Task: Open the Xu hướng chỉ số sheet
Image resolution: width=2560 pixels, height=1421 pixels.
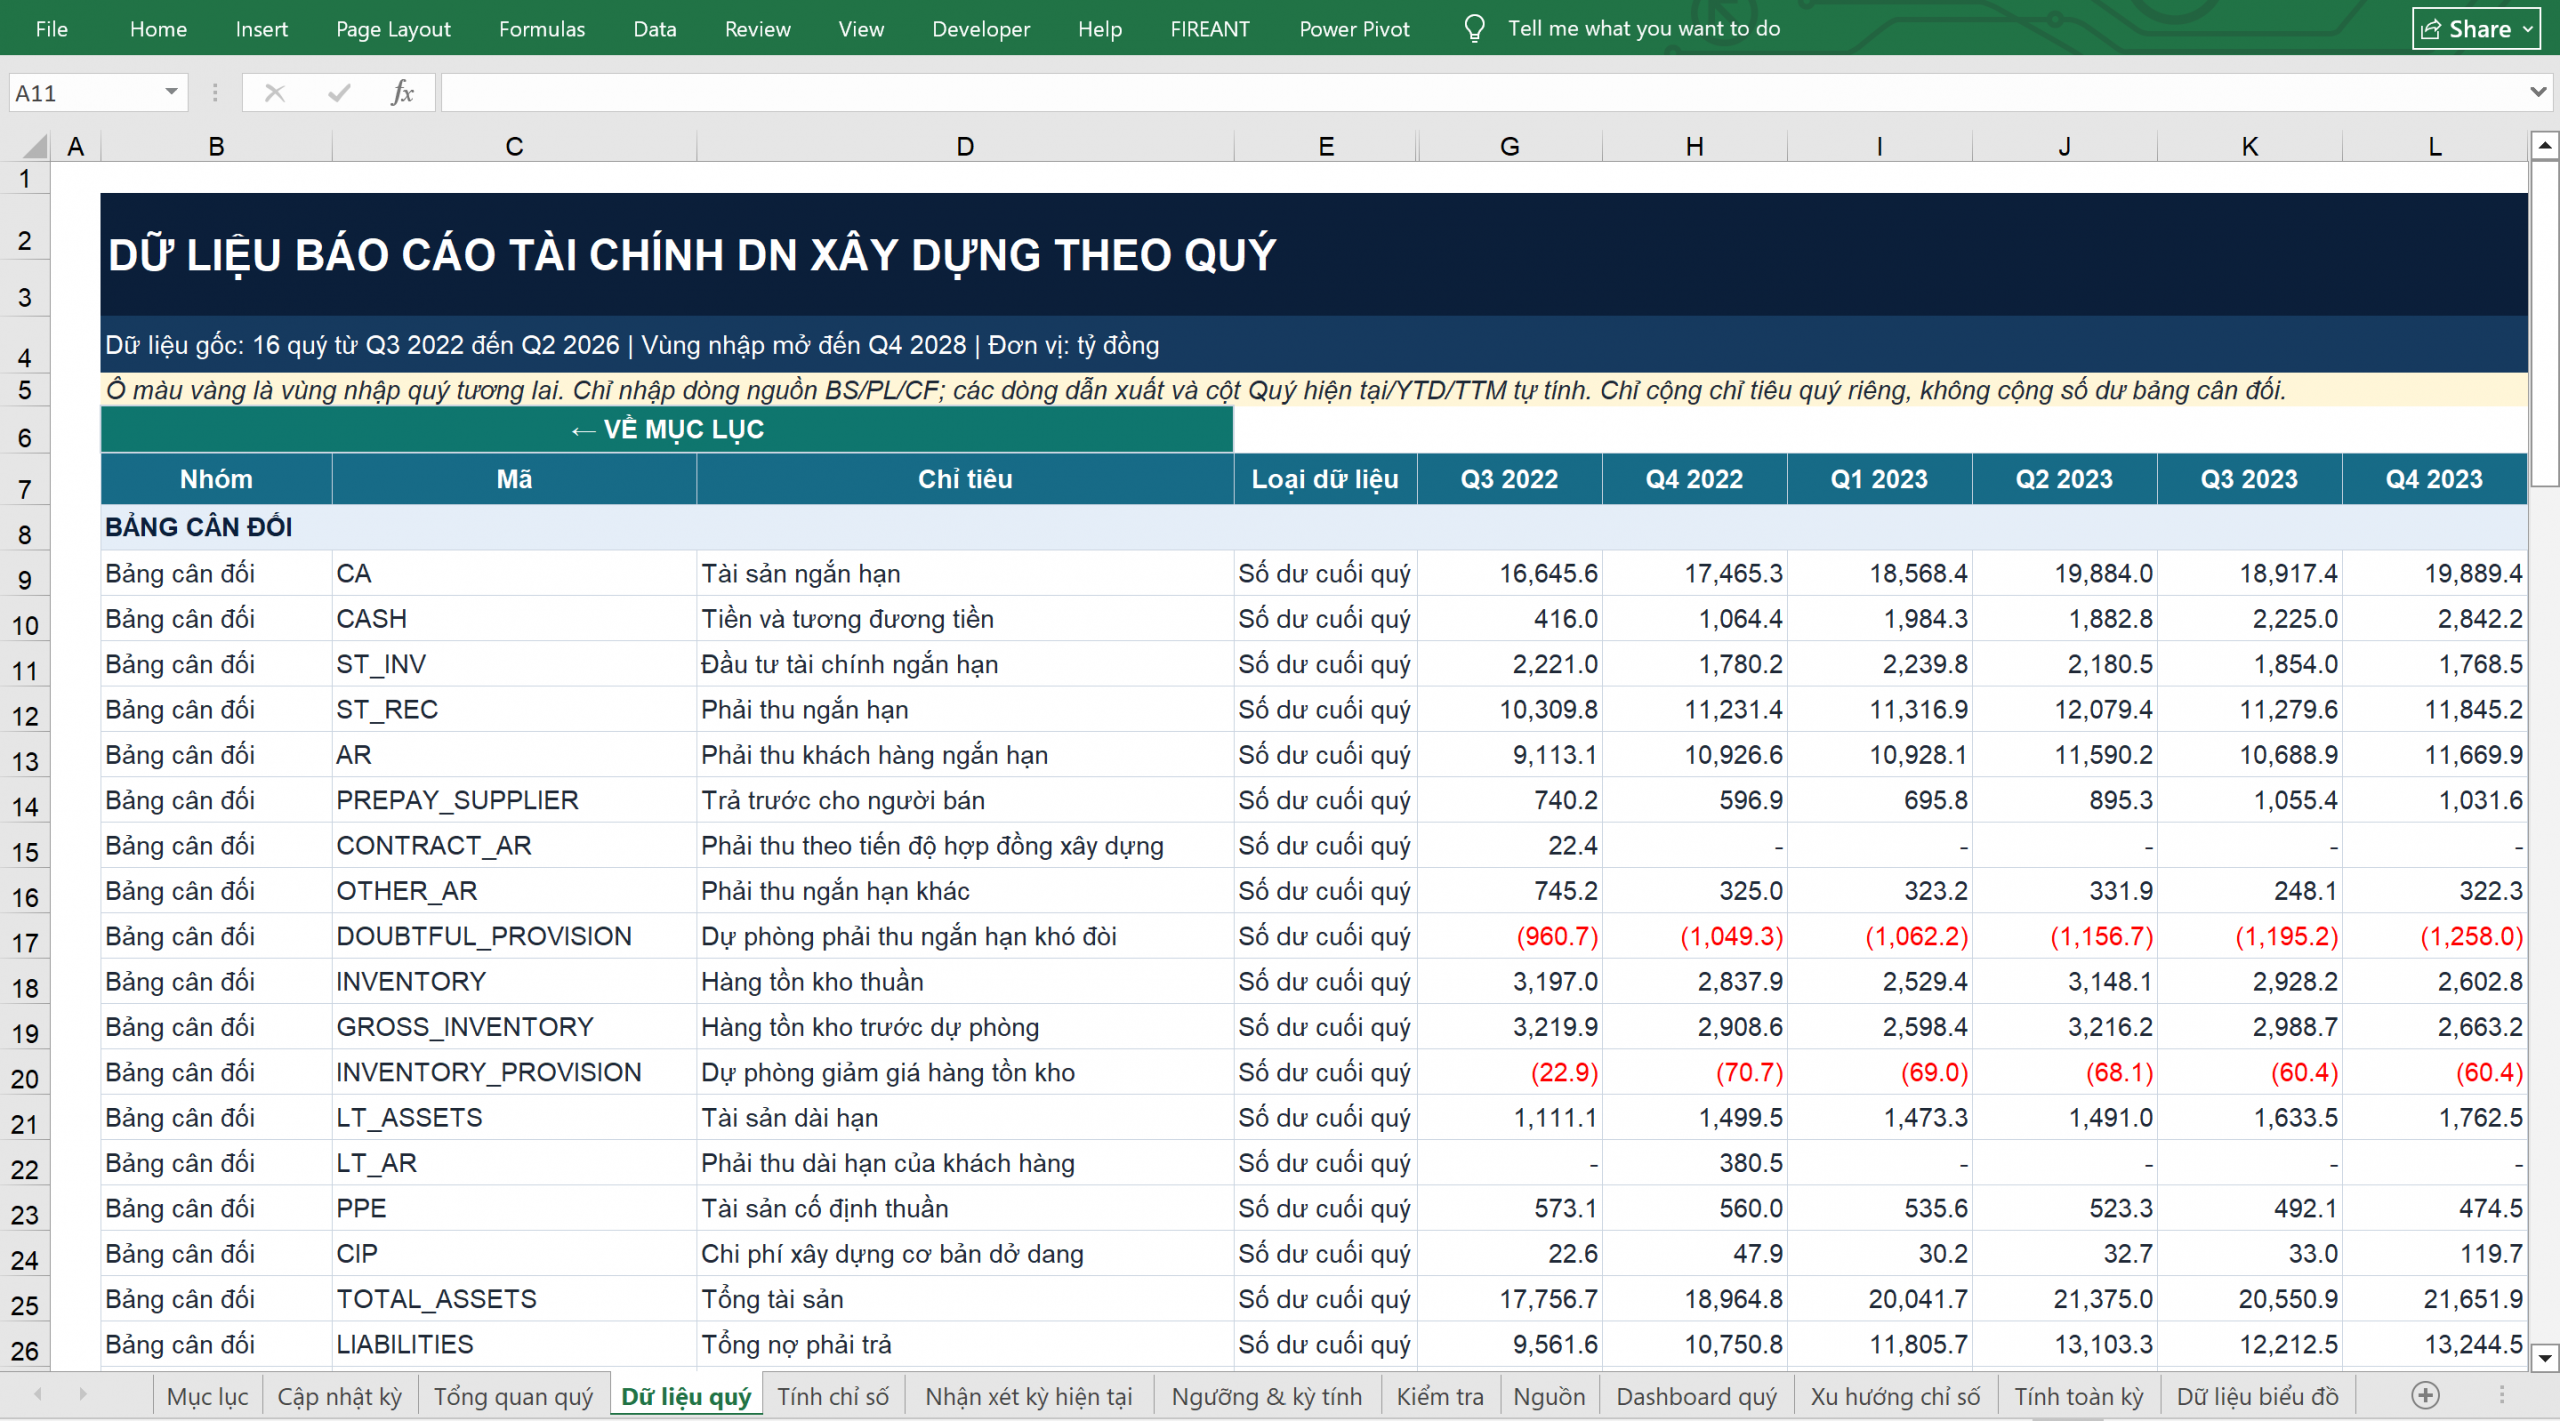Action: pos(1895,1396)
